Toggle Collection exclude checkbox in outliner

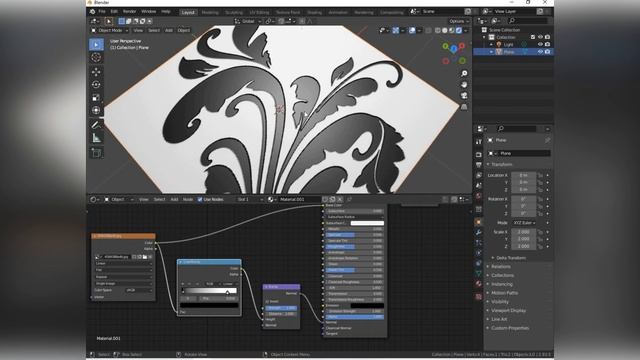pyautogui.click(x=533, y=37)
